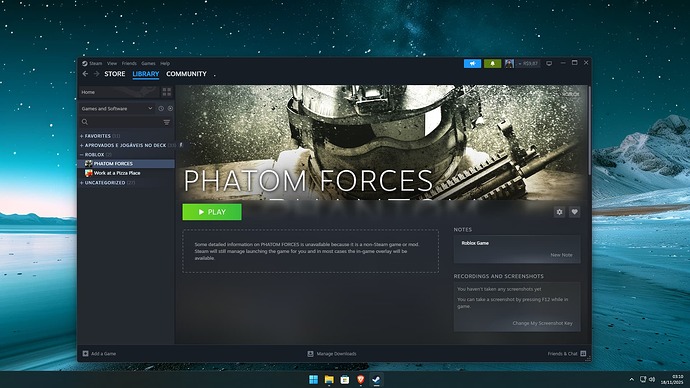Click the Manage Downloads tray icon
The height and width of the screenshot is (388, 690).
(x=310, y=354)
